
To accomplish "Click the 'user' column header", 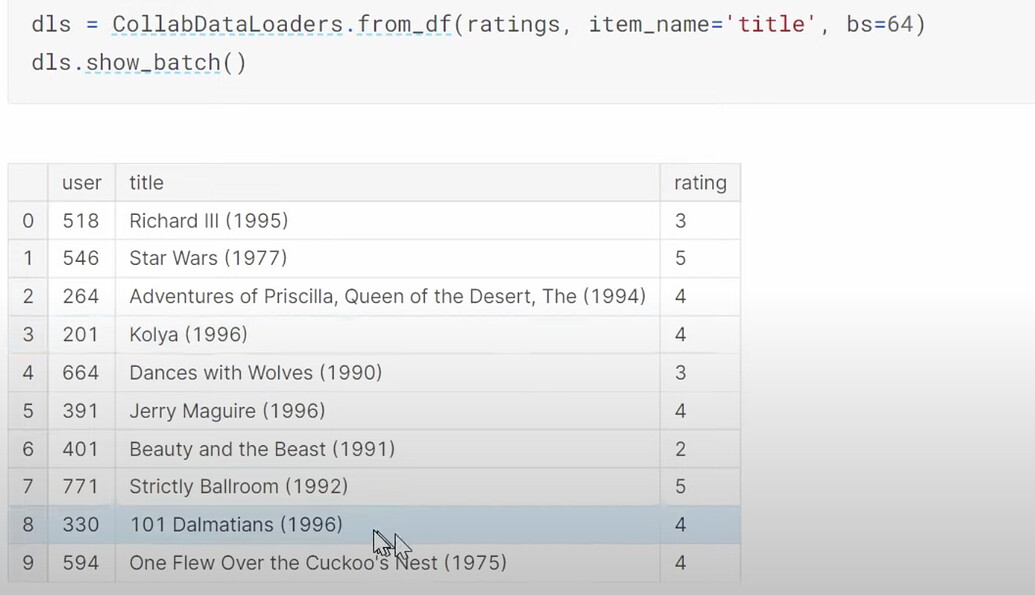I will coord(81,183).
